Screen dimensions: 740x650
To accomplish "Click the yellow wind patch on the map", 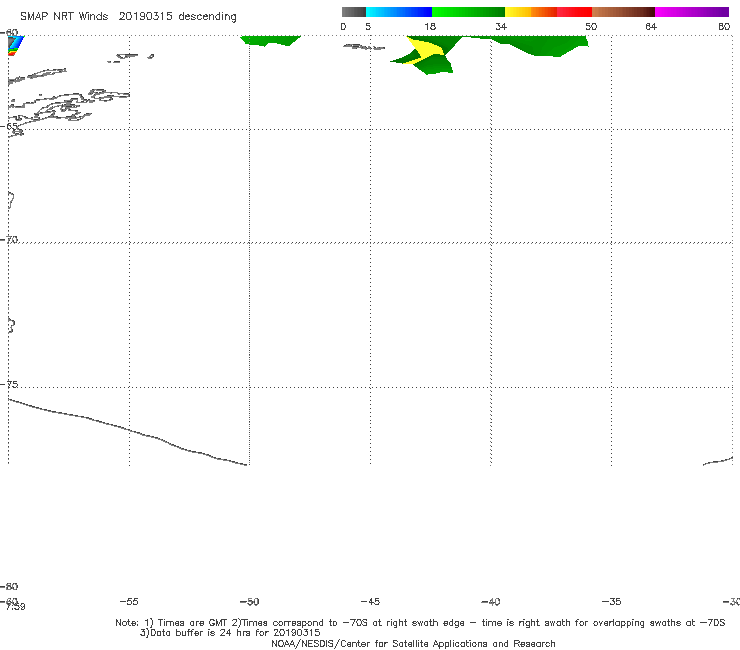I will click(x=425, y=51).
